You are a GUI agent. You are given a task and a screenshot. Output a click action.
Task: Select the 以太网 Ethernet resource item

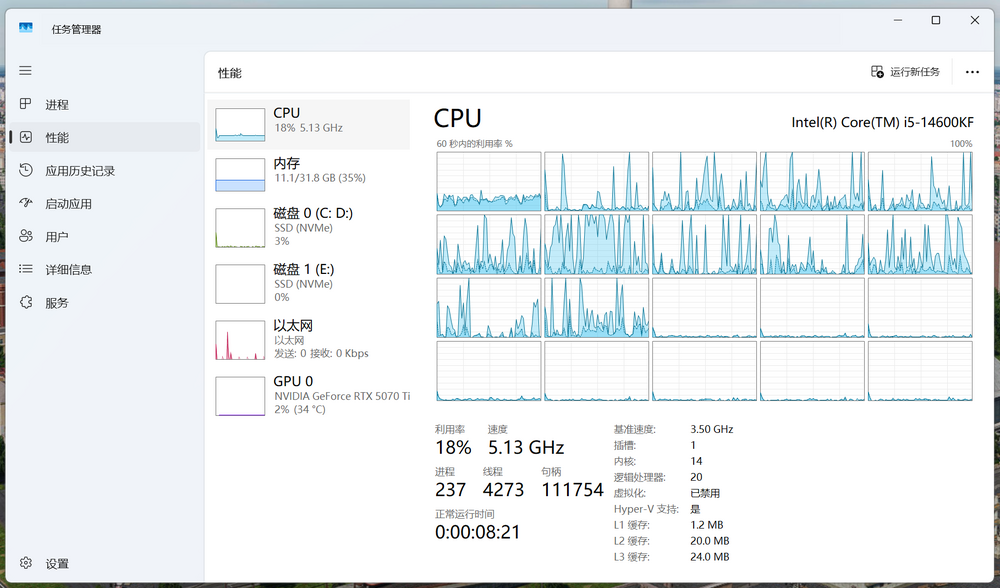[309, 339]
